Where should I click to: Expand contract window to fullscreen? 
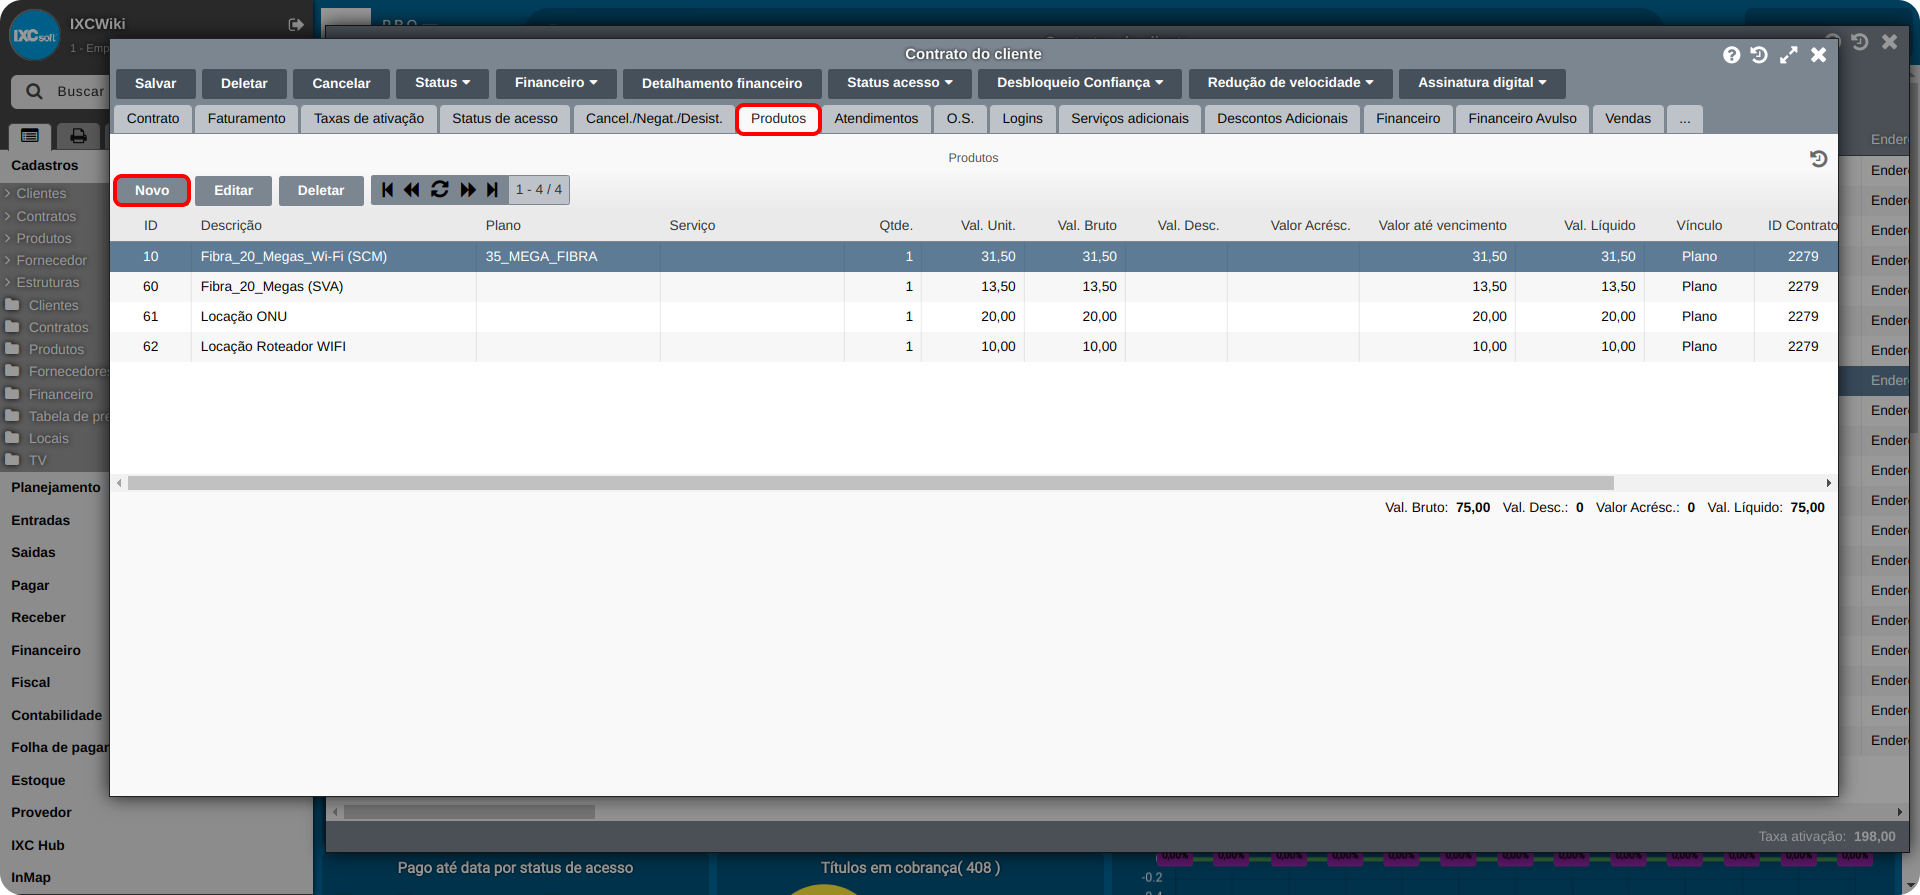pyautogui.click(x=1788, y=55)
